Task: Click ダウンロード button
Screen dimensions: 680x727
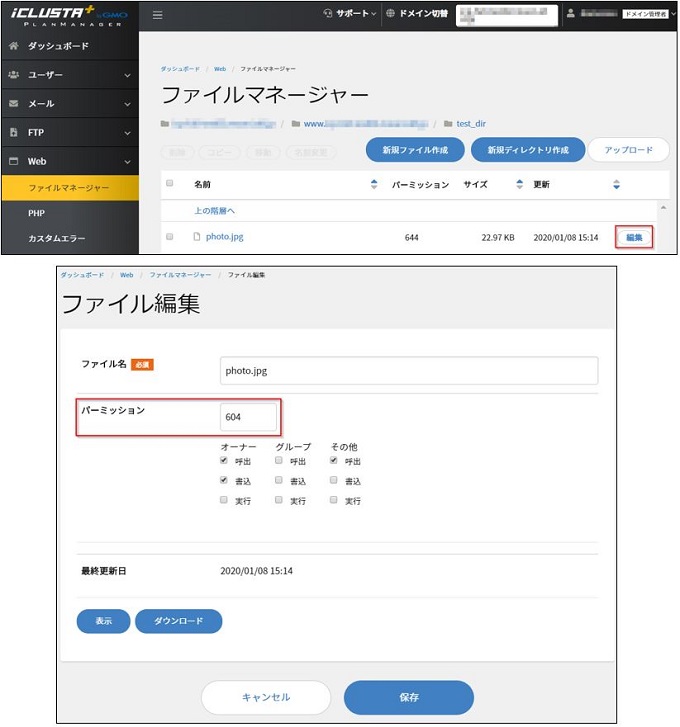Action: click(x=178, y=621)
